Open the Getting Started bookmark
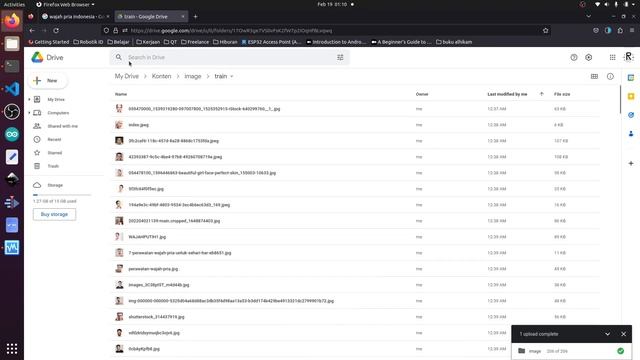The image size is (640, 360). [x=48, y=42]
